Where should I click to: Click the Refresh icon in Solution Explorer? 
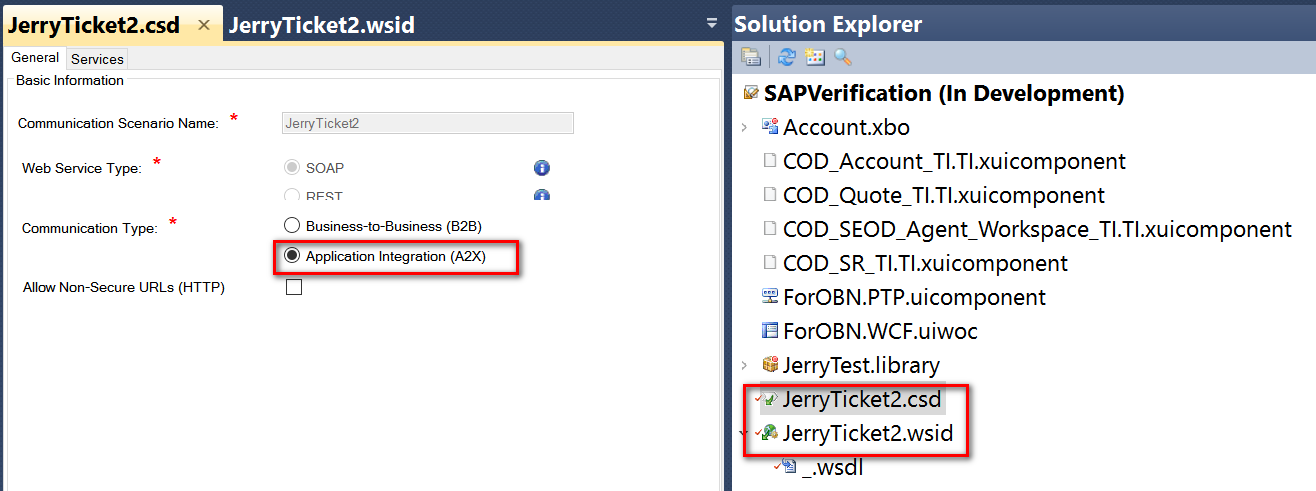point(787,57)
